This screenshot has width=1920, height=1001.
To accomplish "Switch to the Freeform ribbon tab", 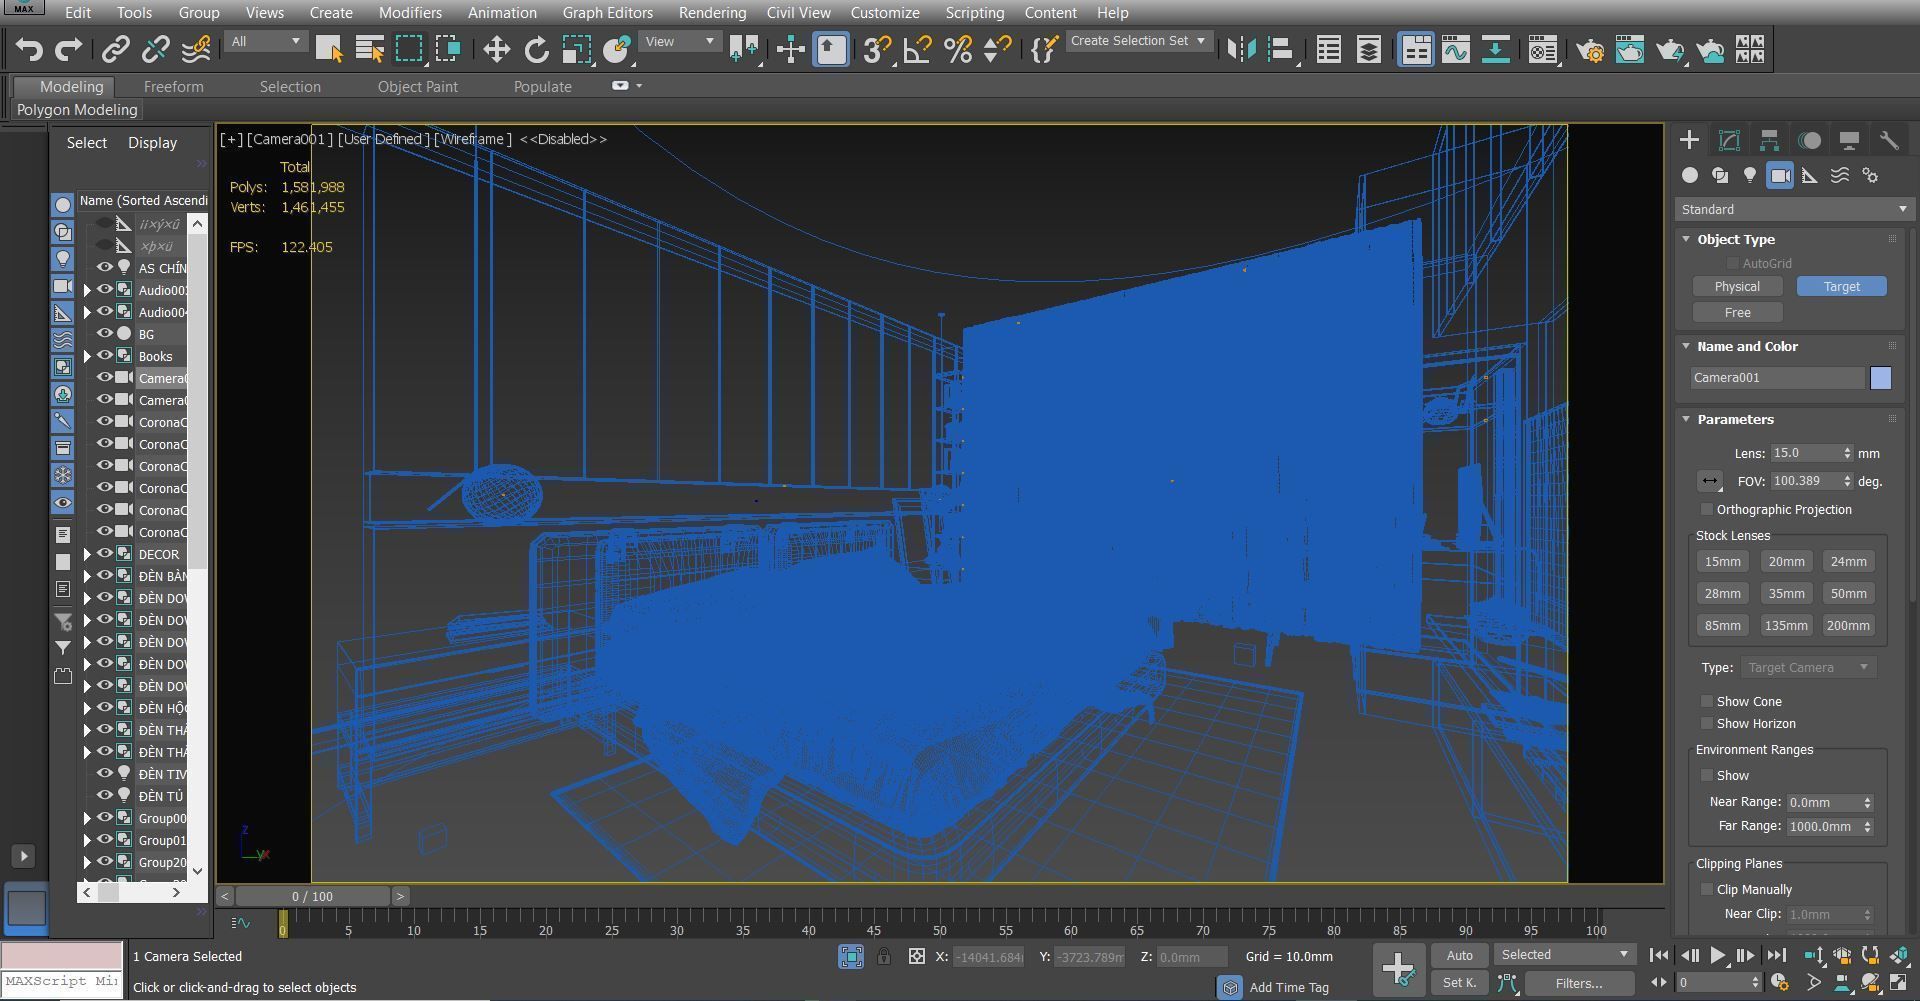I will click(x=173, y=87).
